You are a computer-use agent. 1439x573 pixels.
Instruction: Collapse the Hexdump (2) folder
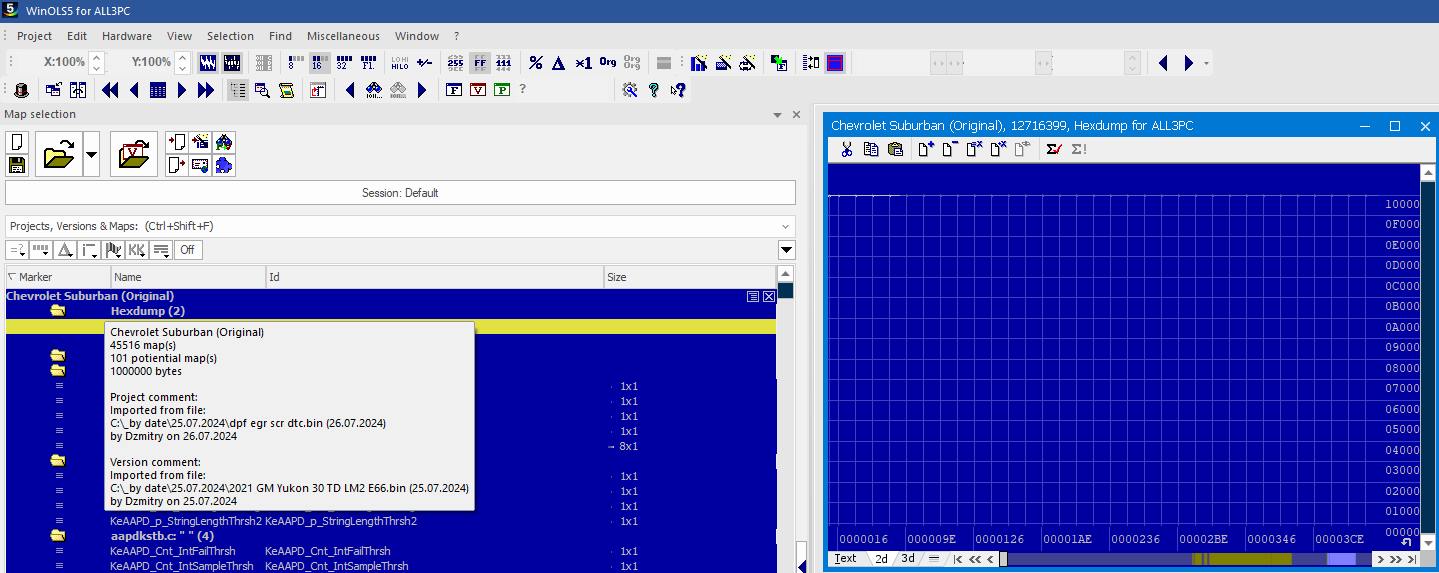pyautogui.click(x=58, y=311)
